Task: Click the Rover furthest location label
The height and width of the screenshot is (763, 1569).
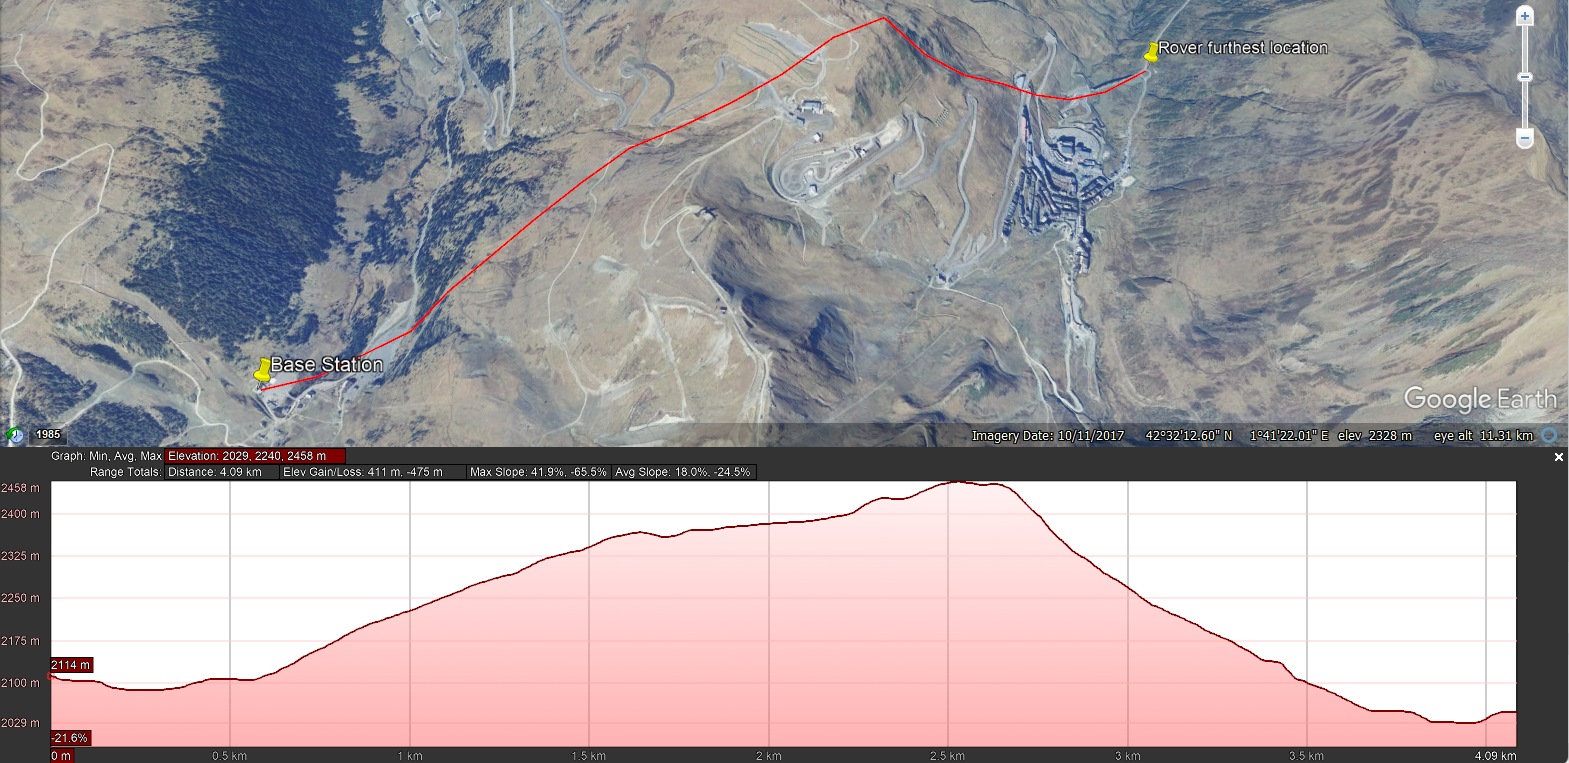Action: [1243, 48]
